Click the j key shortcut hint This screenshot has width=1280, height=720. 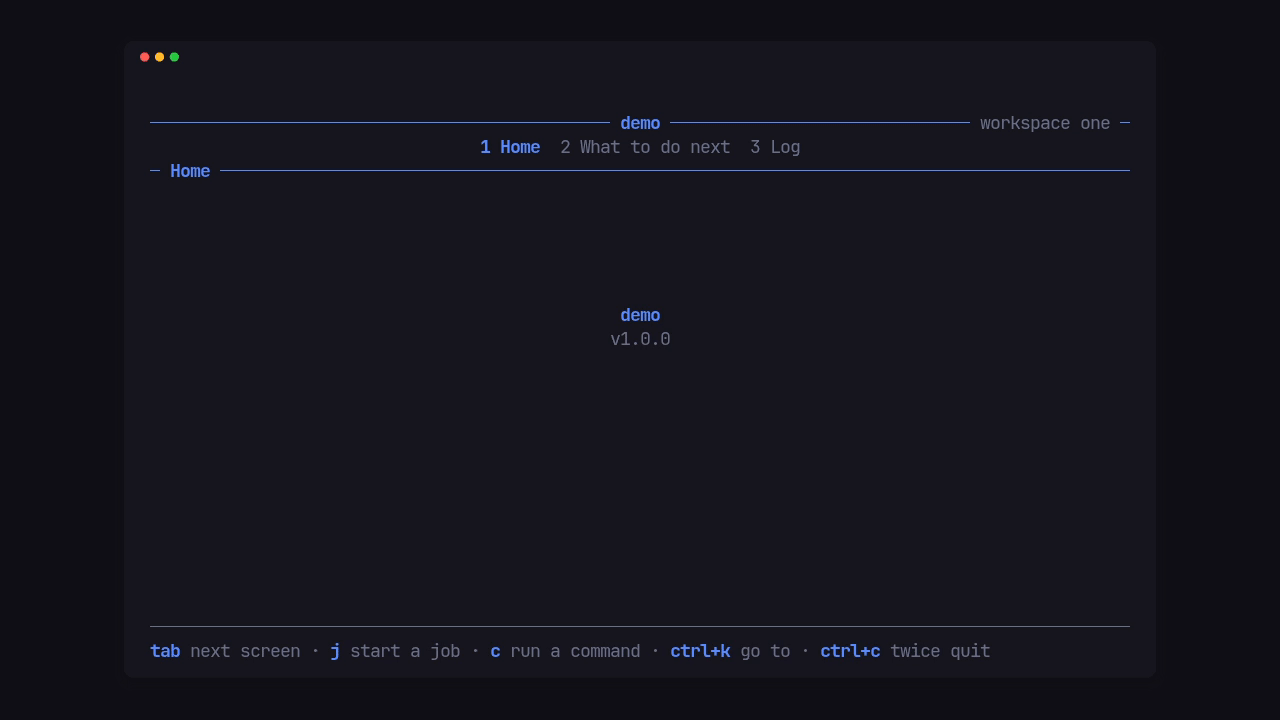(335, 651)
